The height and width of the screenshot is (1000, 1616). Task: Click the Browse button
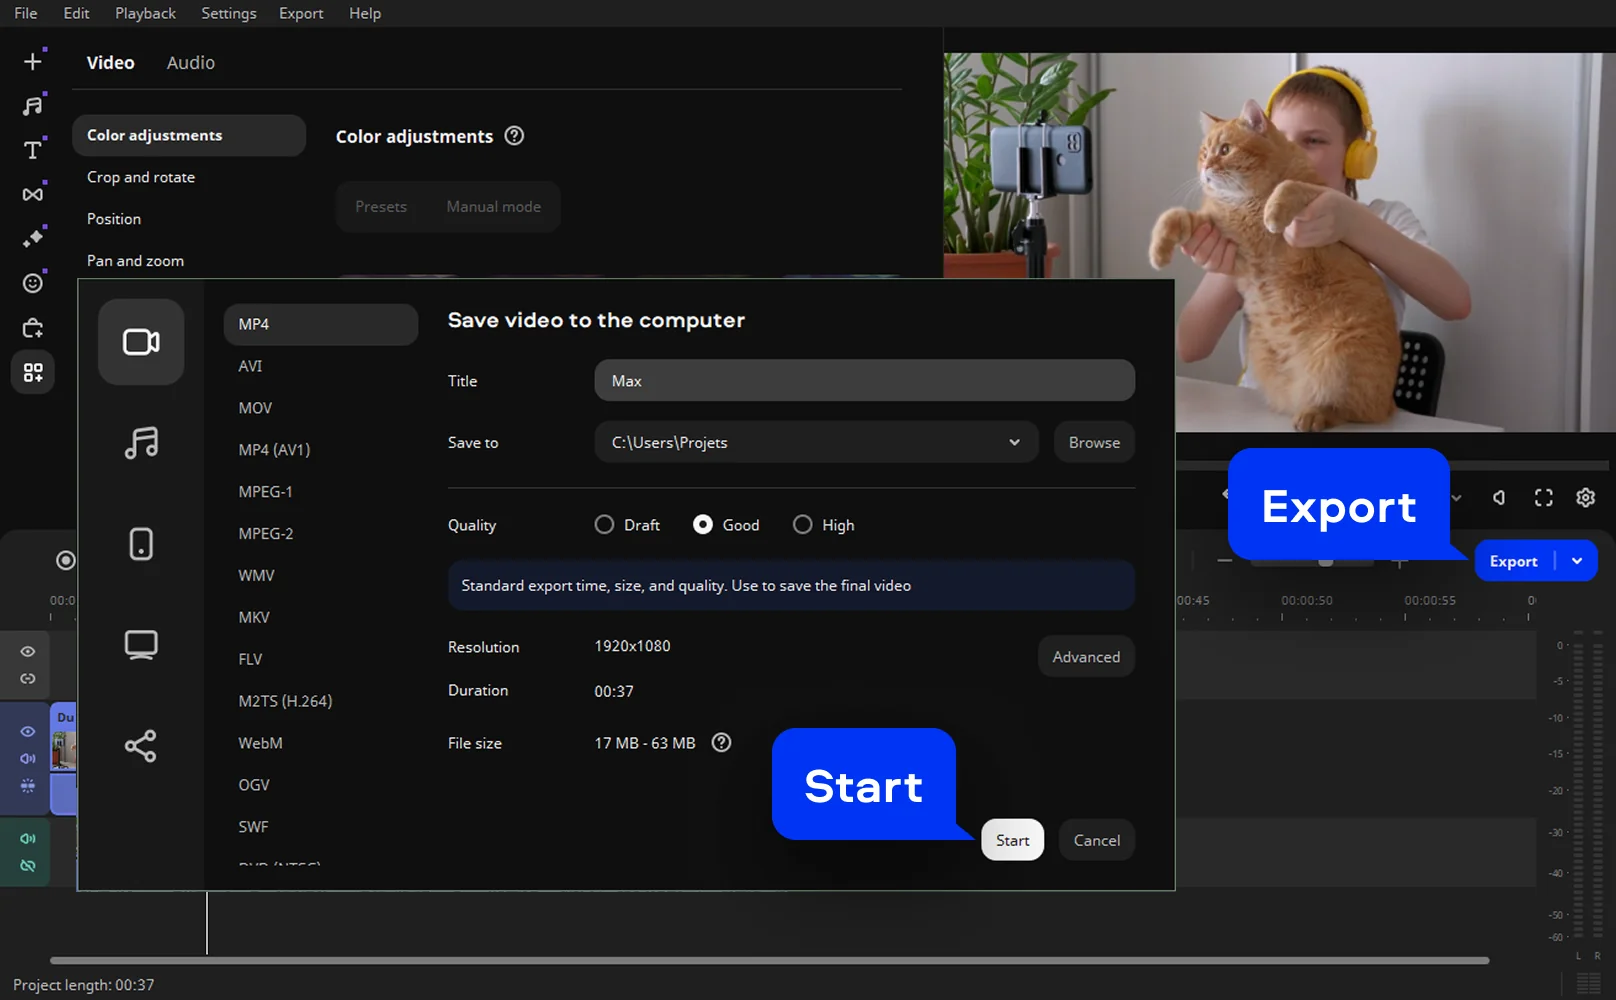(1094, 442)
